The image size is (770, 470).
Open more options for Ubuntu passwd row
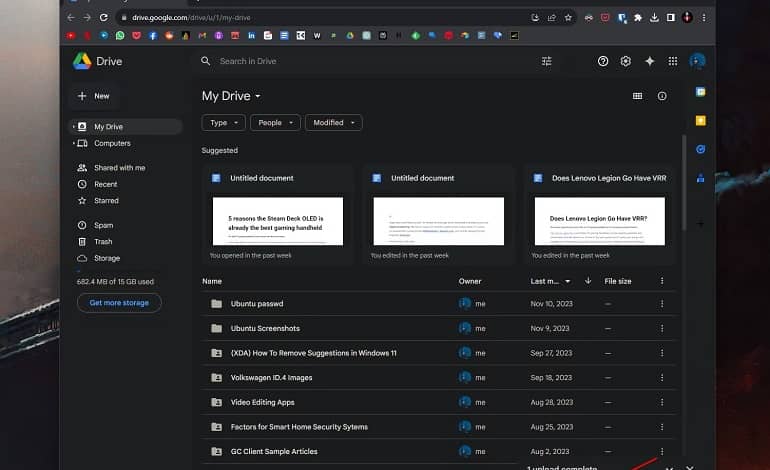662,304
